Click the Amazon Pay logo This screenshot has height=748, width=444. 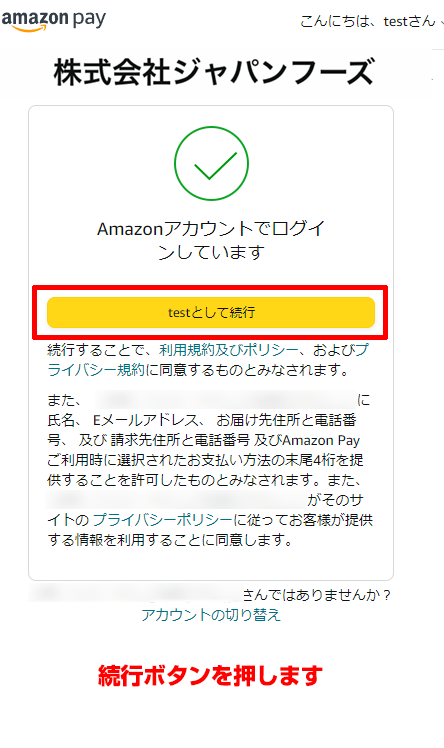click(53, 21)
